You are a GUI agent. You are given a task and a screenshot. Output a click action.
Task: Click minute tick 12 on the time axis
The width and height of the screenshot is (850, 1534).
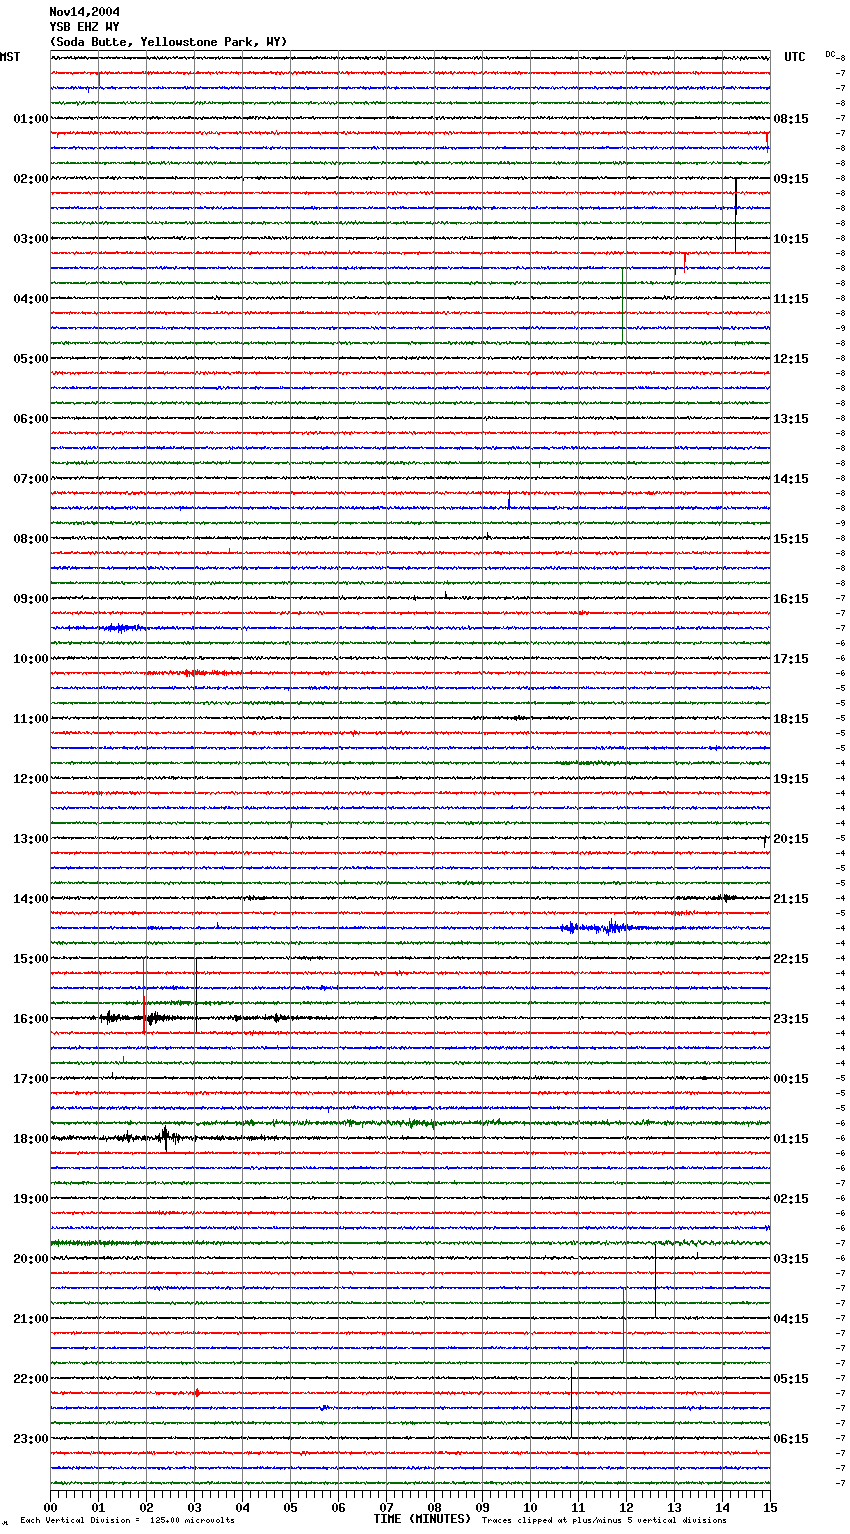[626, 1506]
